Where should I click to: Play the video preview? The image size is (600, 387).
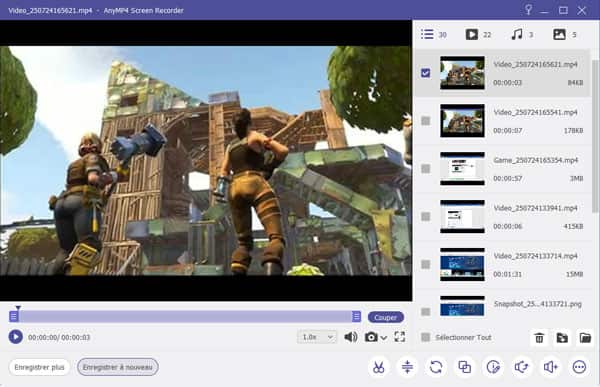(15, 337)
